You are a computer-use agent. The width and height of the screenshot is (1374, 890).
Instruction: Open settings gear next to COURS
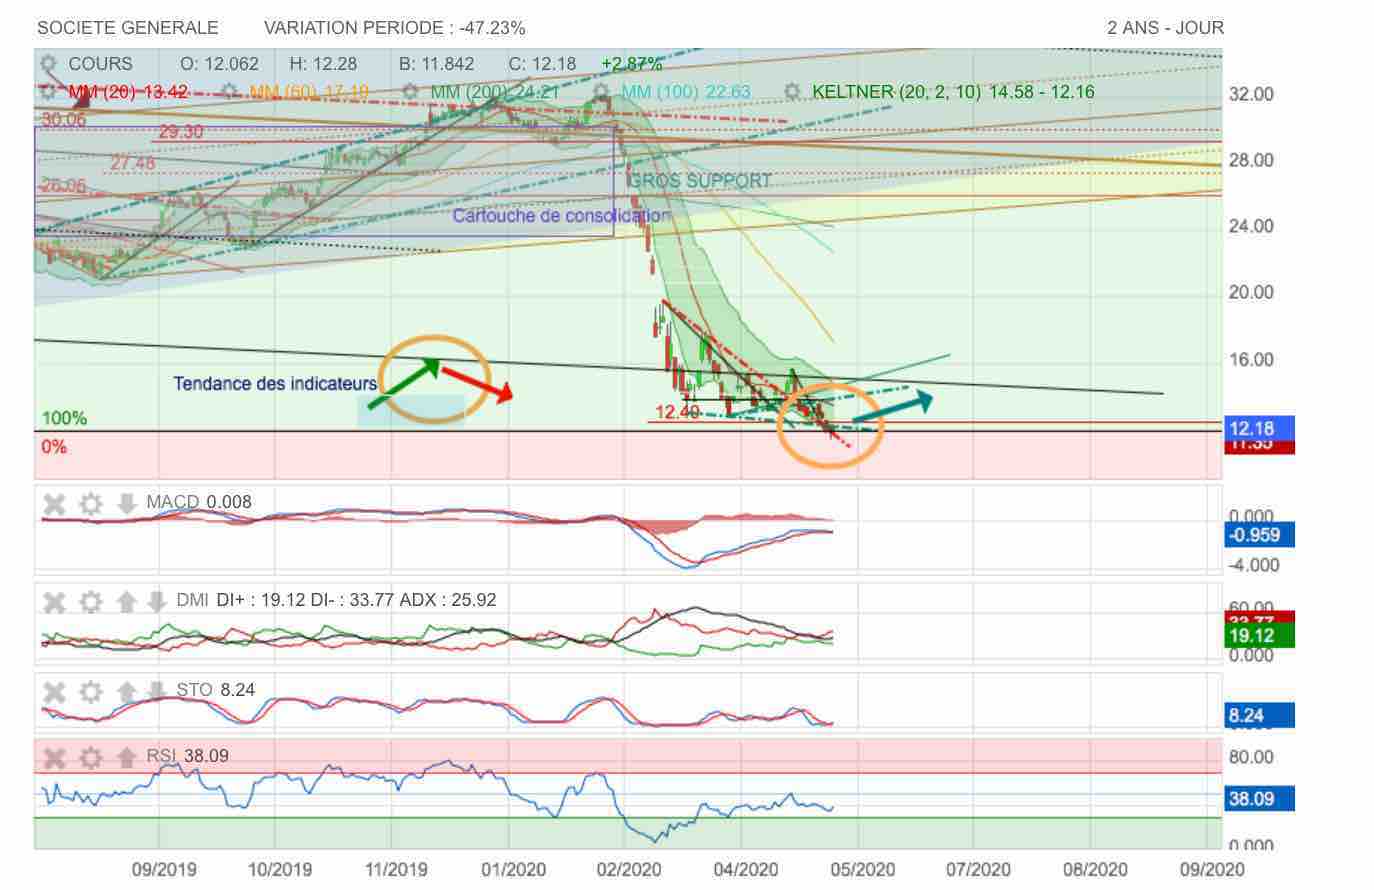pyautogui.click(x=48, y=64)
